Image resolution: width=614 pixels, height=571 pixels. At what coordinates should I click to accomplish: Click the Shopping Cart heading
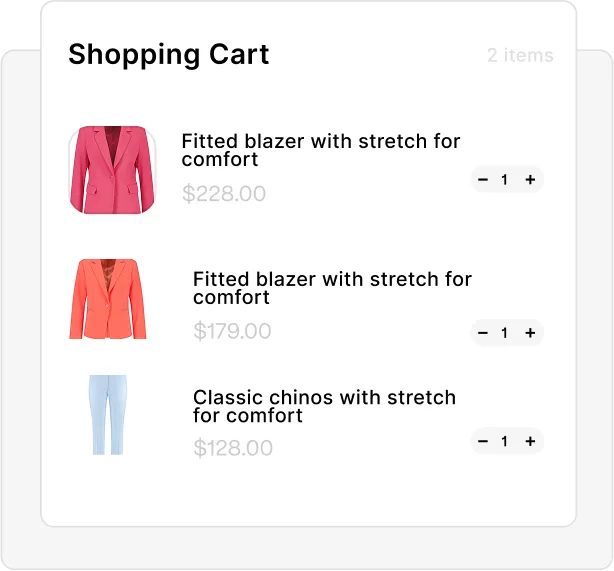[x=168, y=54]
